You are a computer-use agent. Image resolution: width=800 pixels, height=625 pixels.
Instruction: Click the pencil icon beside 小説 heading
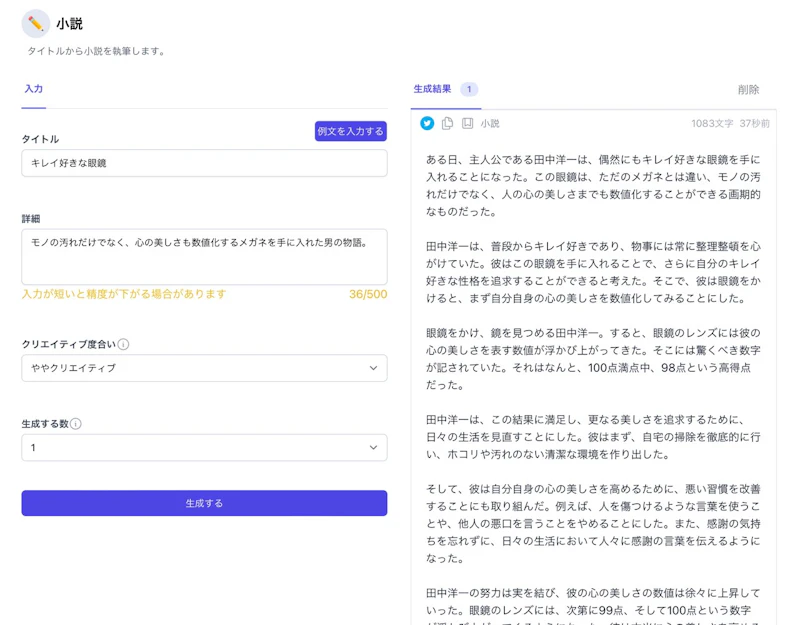coord(36,23)
